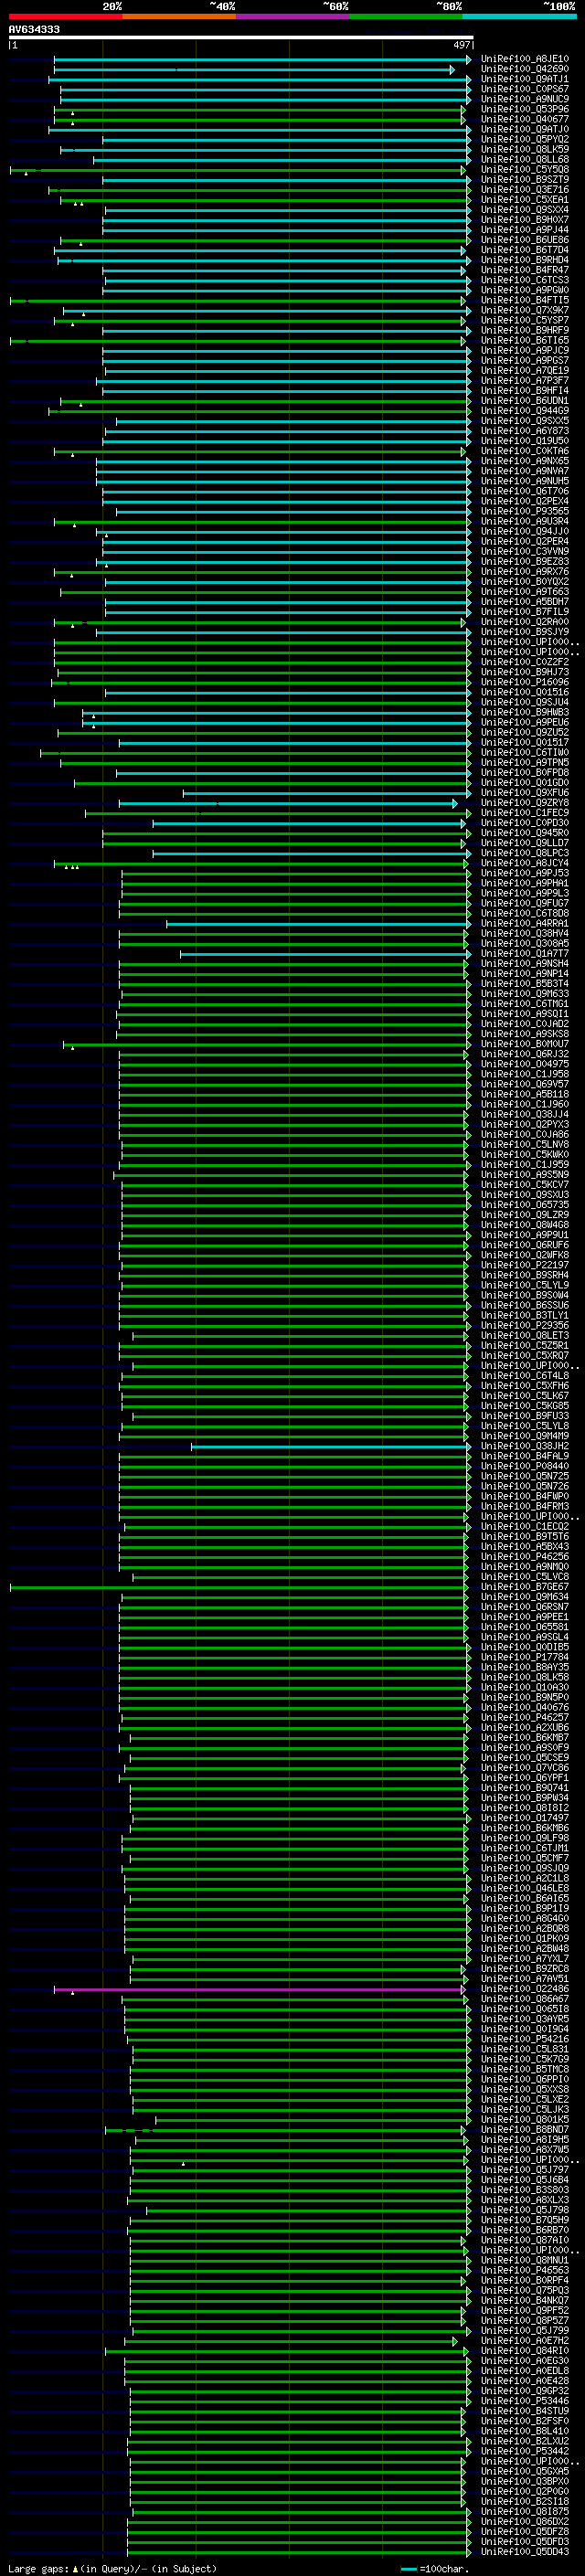Click the query end position 497
The image size is (585, 2576).
click(x=462, y=46)
